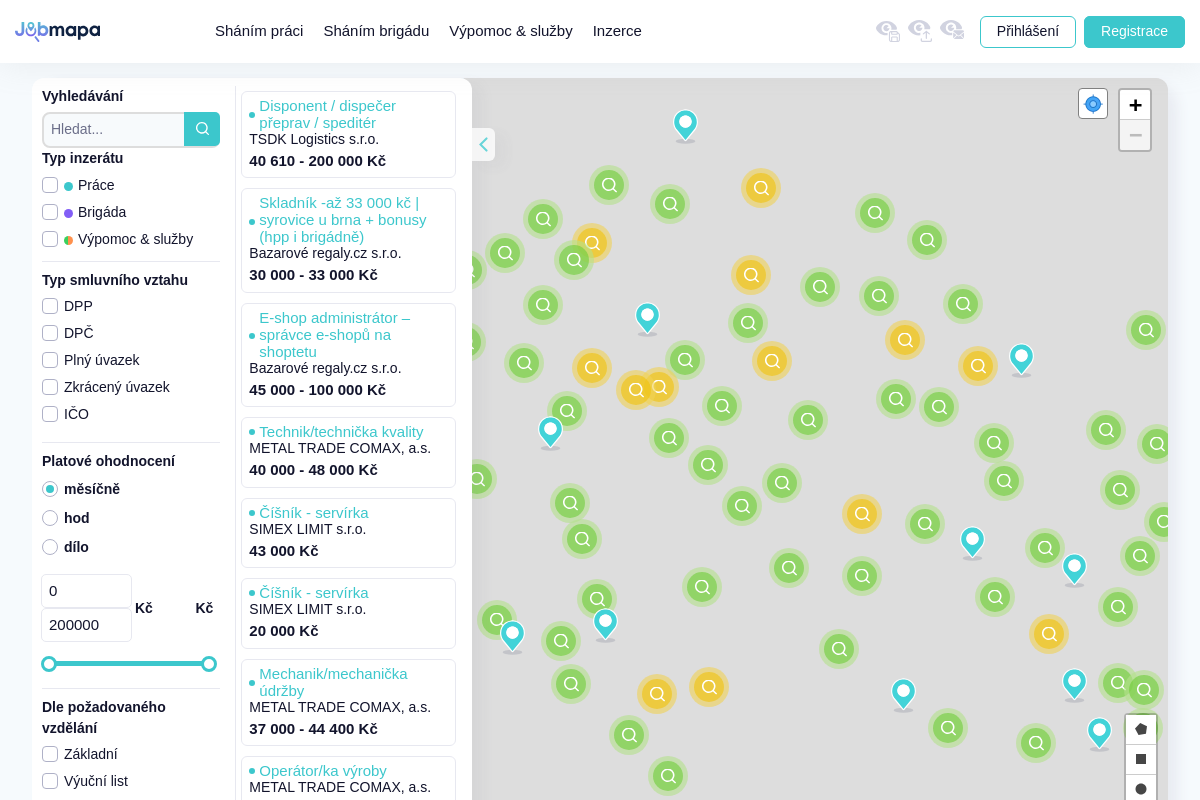This screenshot has width=1200, height=800.
Task: Enable the Práce ad type checkbox
Action: click(50, 185)
